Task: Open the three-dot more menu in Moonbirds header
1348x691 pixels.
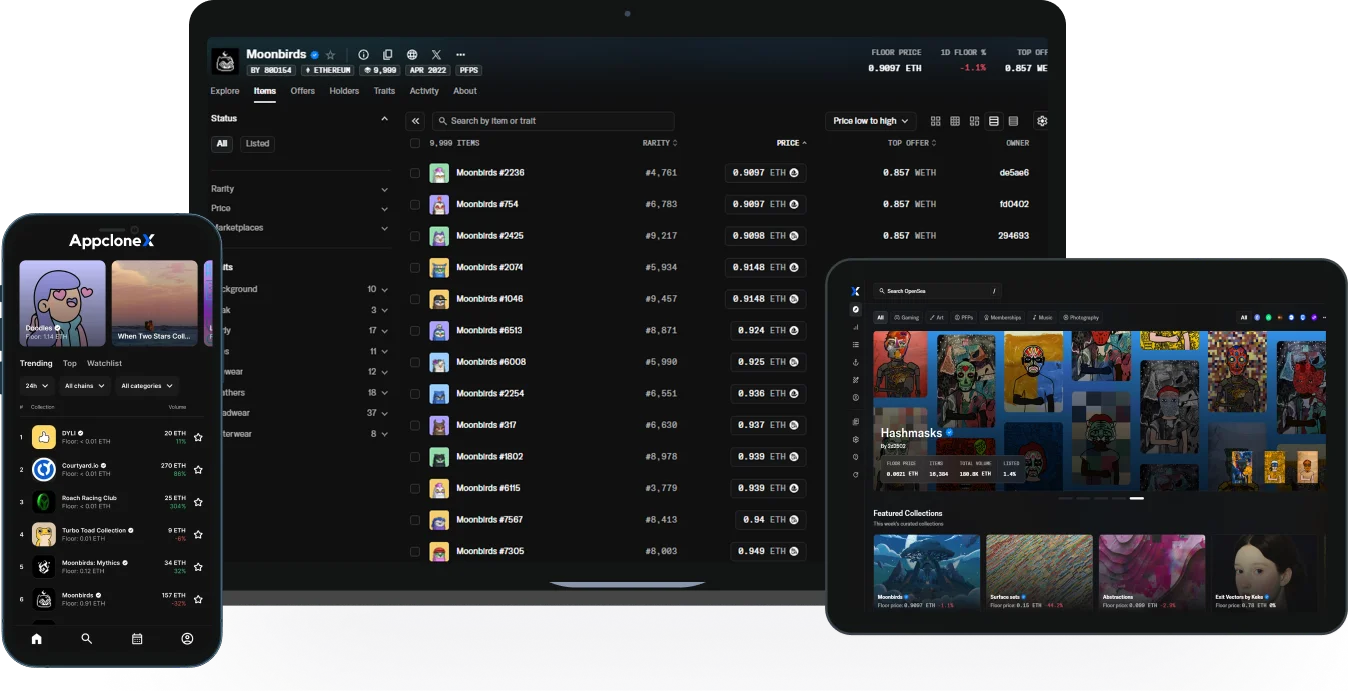Action: pos(460,55)
